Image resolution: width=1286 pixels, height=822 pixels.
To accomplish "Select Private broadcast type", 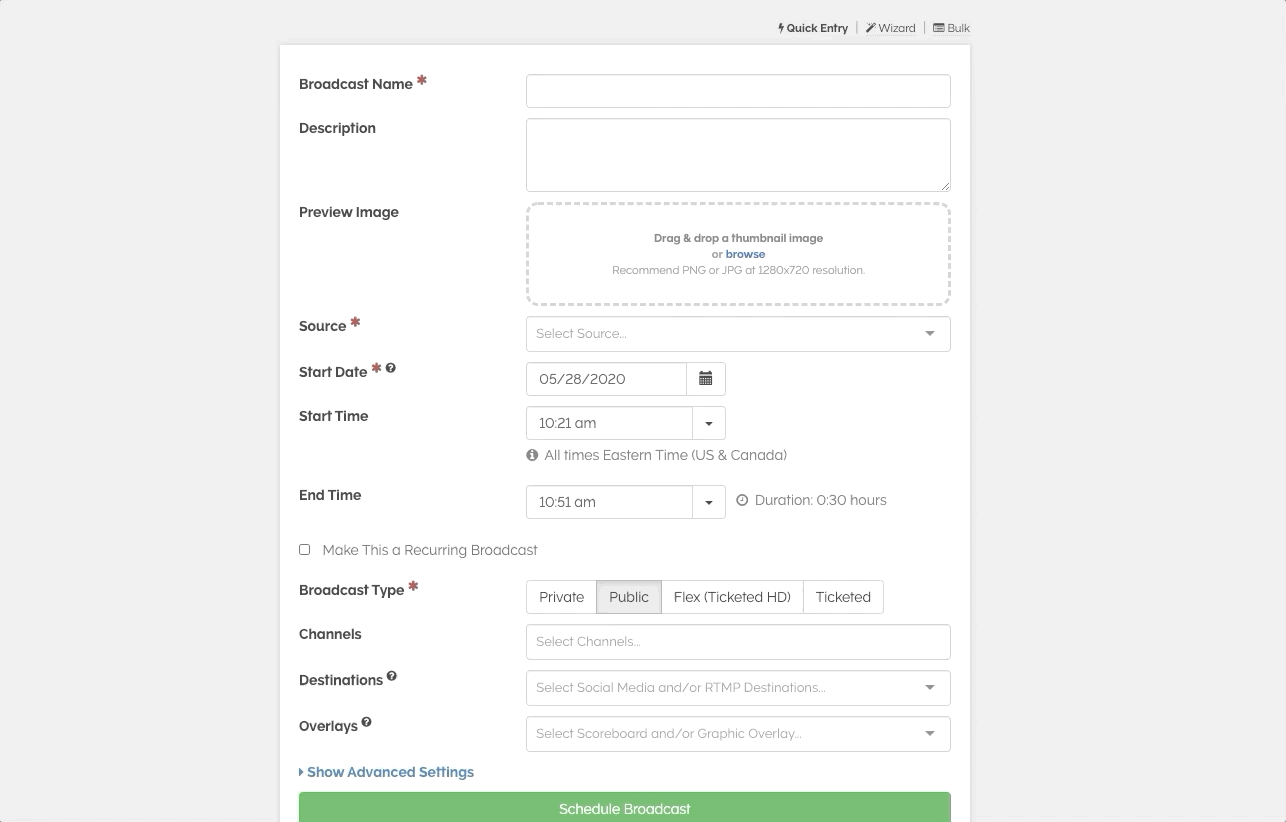I will click(x=561, y=597).
